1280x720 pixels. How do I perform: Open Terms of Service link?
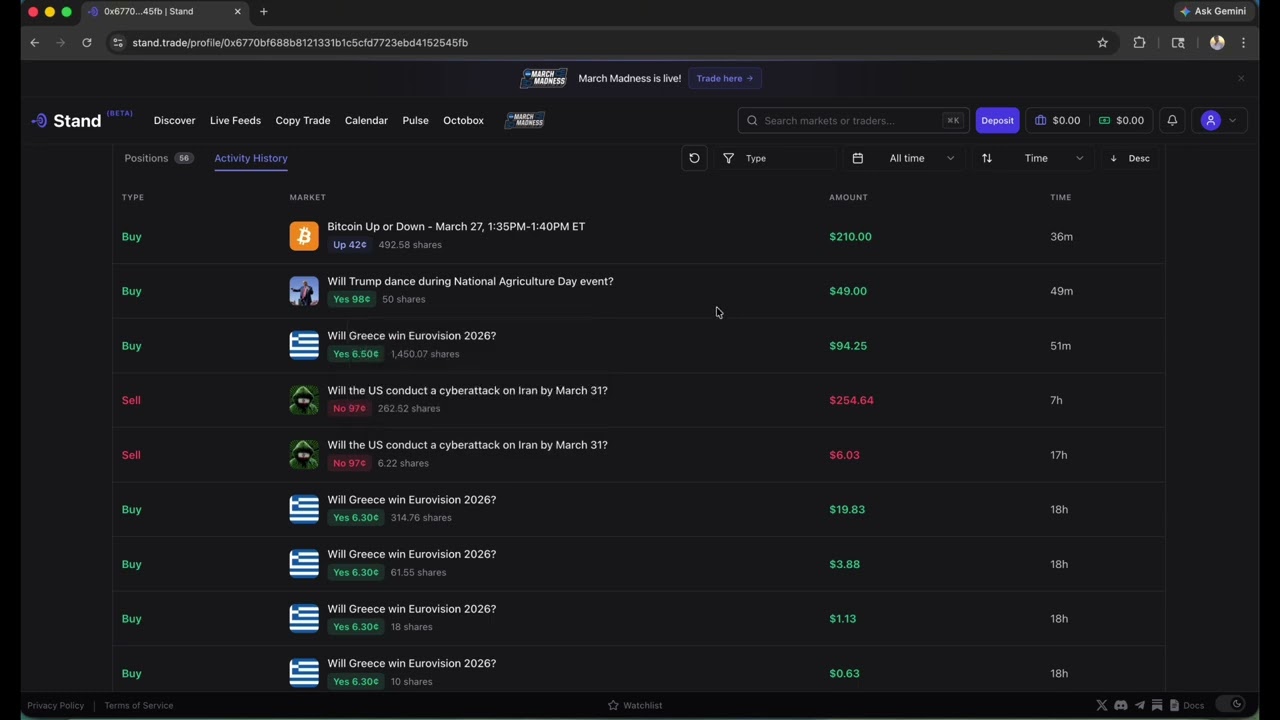(138, 705)
